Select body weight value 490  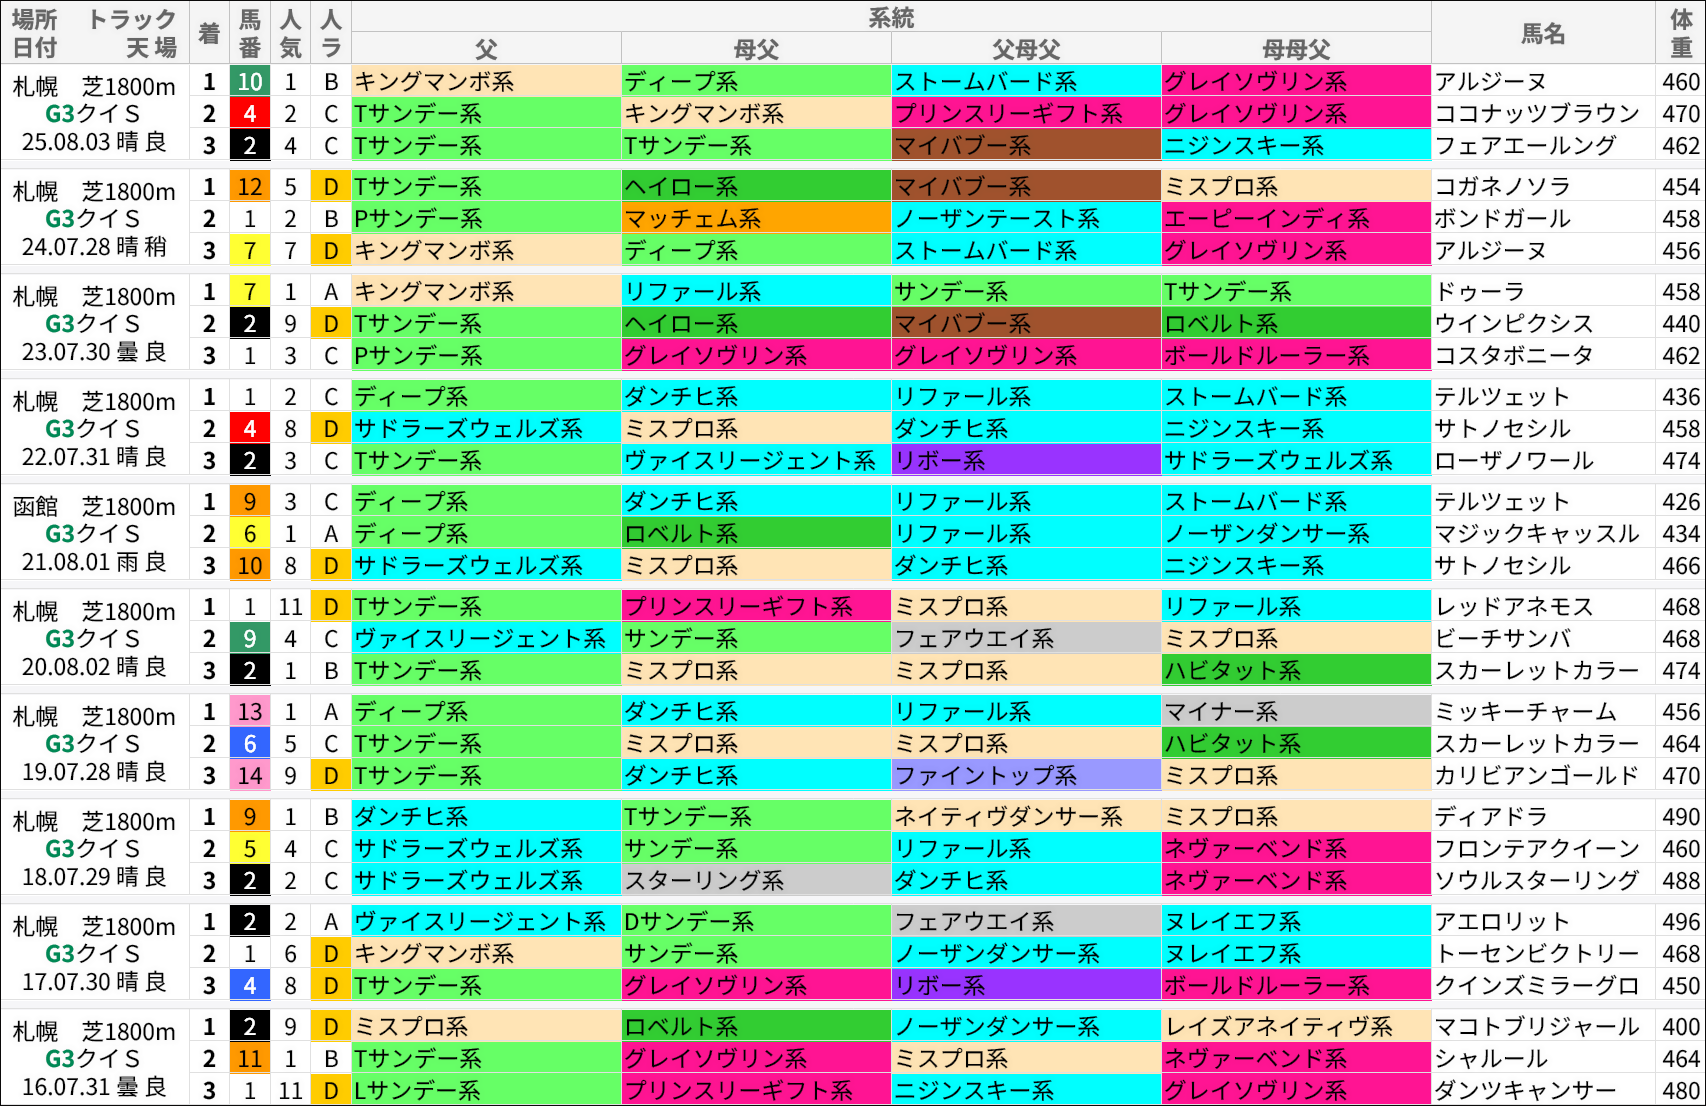pos(1681,817)
